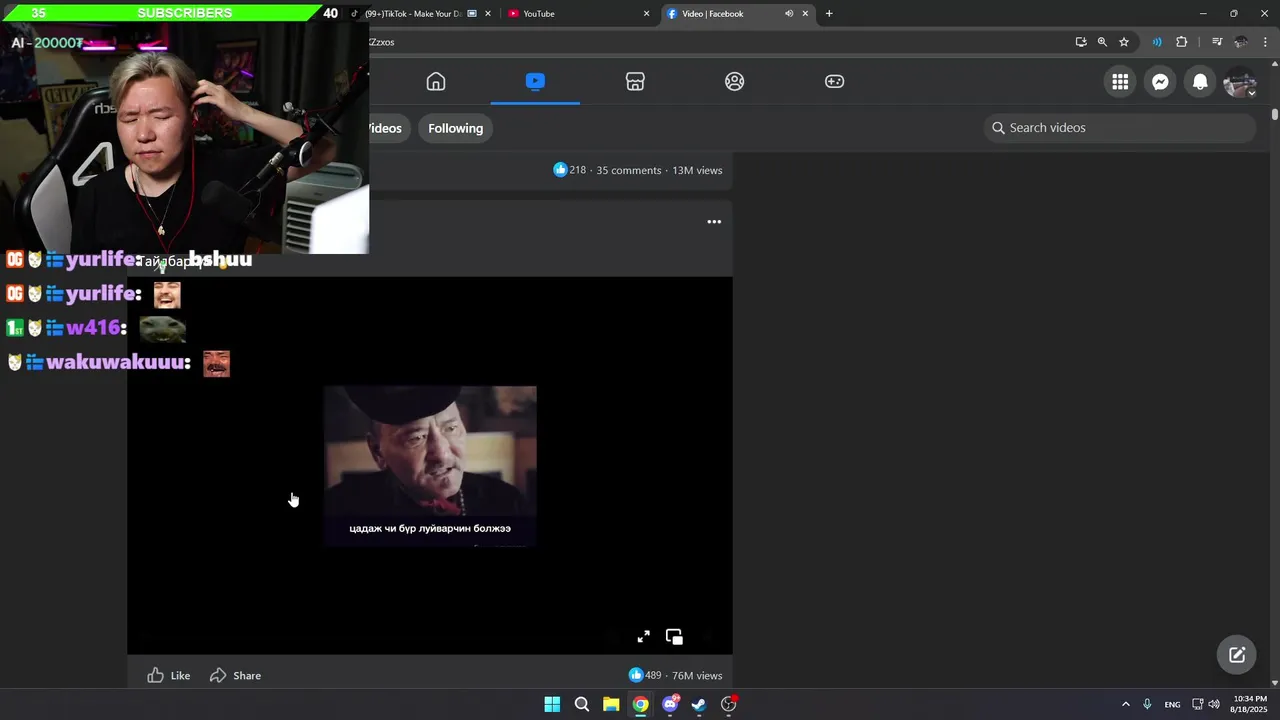Open the Notifications bell

coord(1200,82)
